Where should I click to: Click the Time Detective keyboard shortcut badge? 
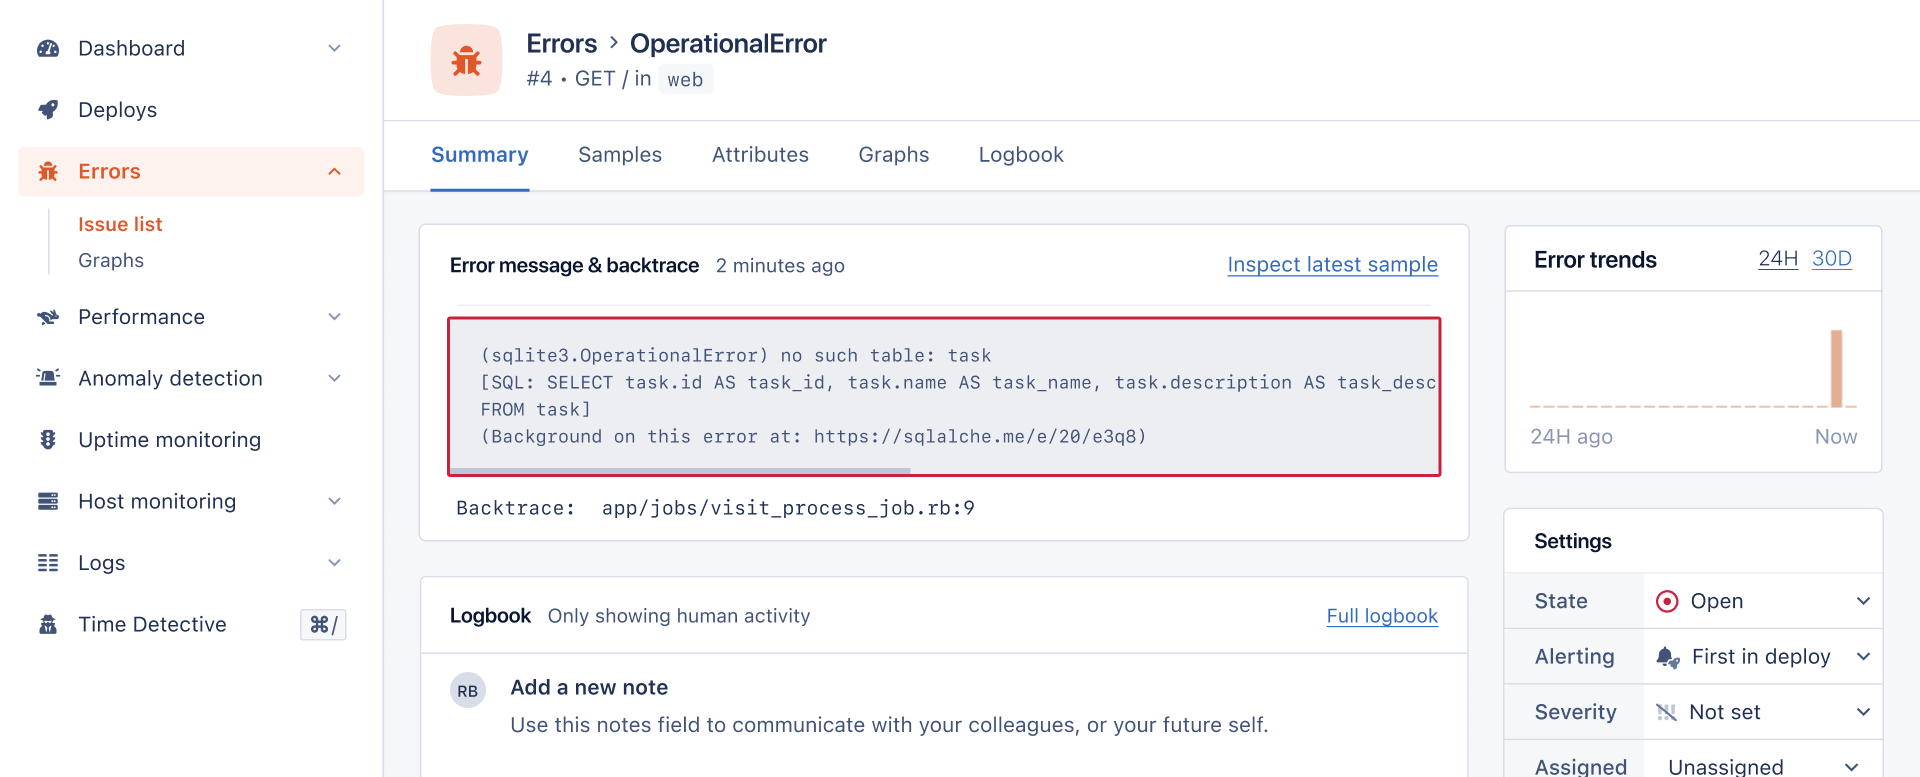click(323, 625)
